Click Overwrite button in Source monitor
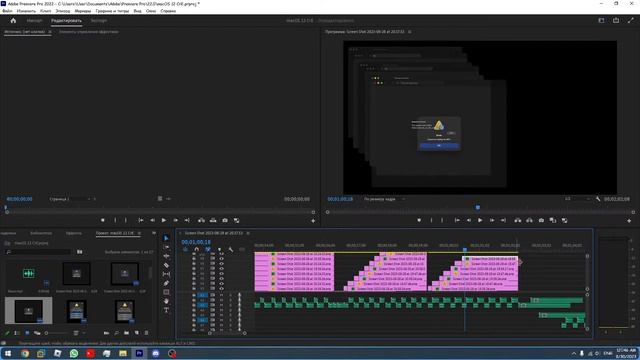 click(213, 220)
